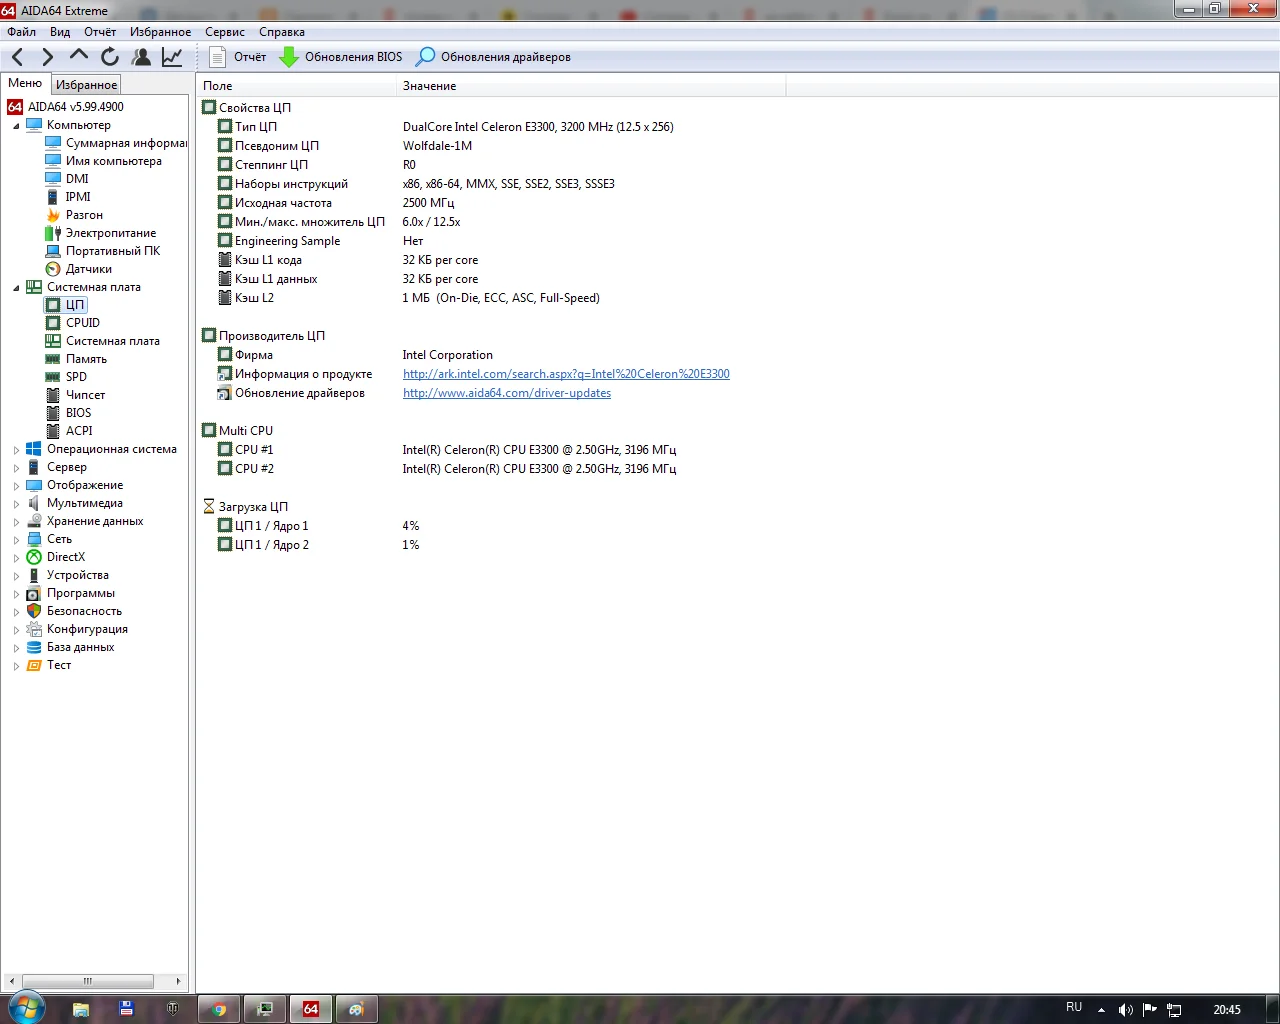This screenshot has width=1280, height=1024.
Task: Click the sidebar horizontal scrollbar thumb
Action: click(x=87, y=981)
